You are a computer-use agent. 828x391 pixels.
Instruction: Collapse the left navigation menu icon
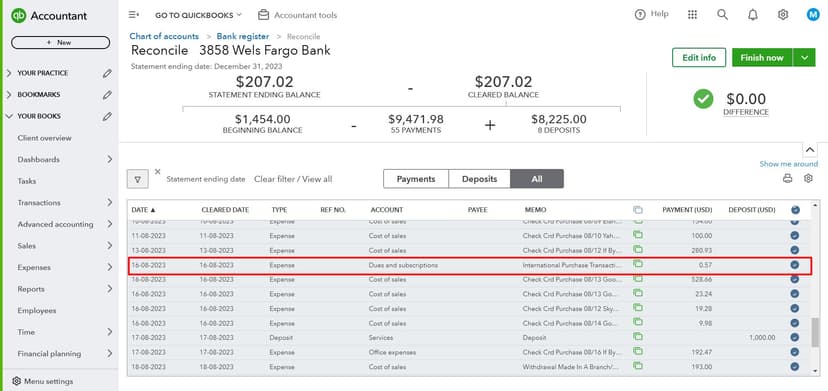coord(134,15)
